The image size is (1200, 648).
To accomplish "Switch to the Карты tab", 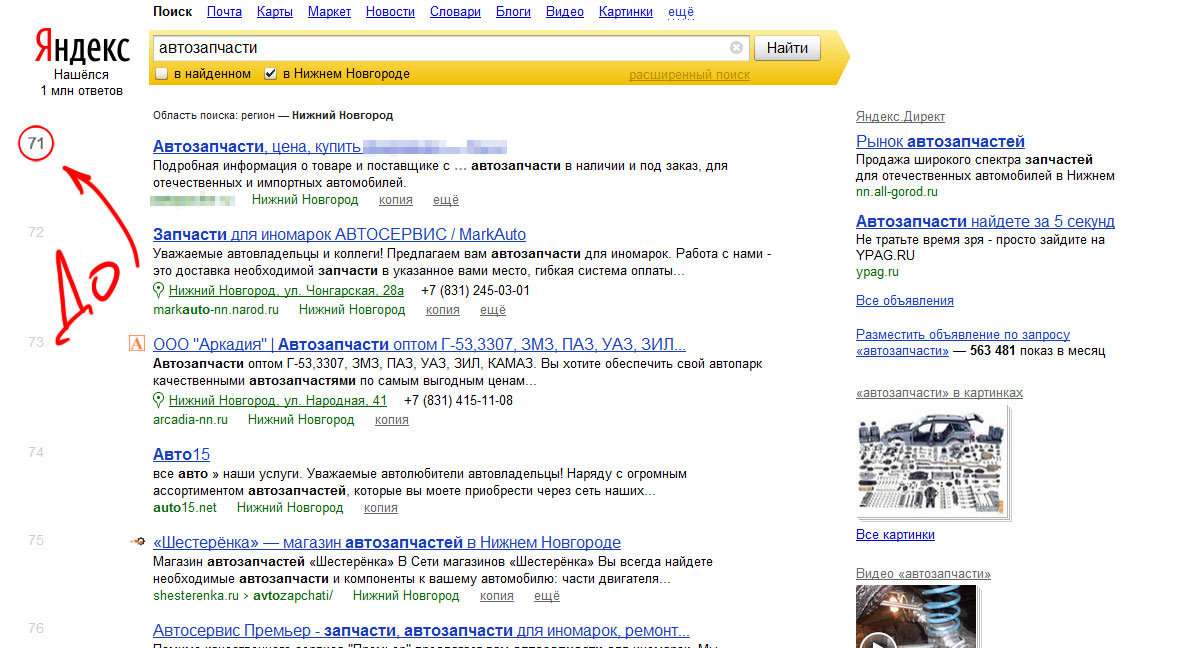I will click(275, 12).
